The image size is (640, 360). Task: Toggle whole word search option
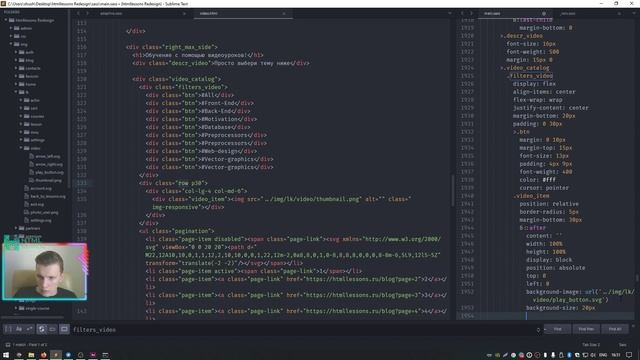29,329
